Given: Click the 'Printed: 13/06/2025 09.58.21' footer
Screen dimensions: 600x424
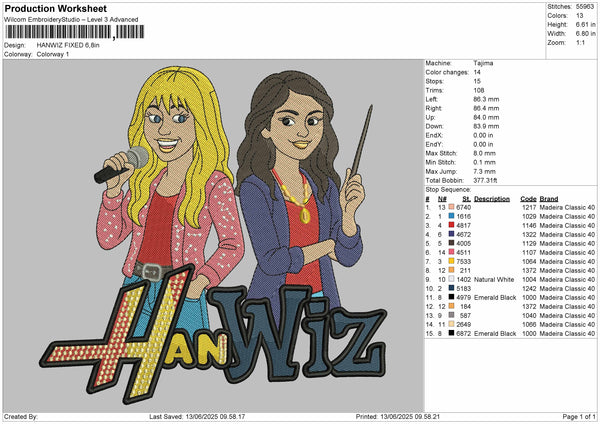Looking at the screenshot, I should pos(398,416).
